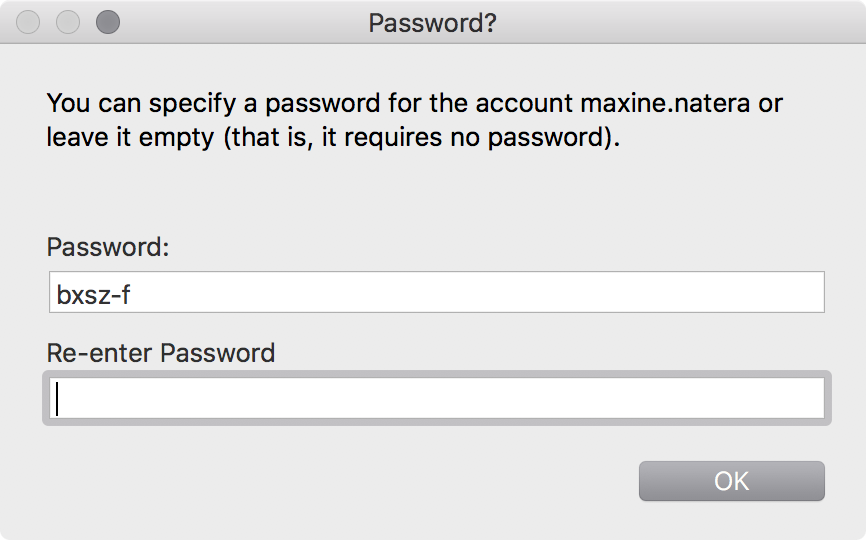Click into the Re-enter Password field
866x540 pixels.
(435, 399)
